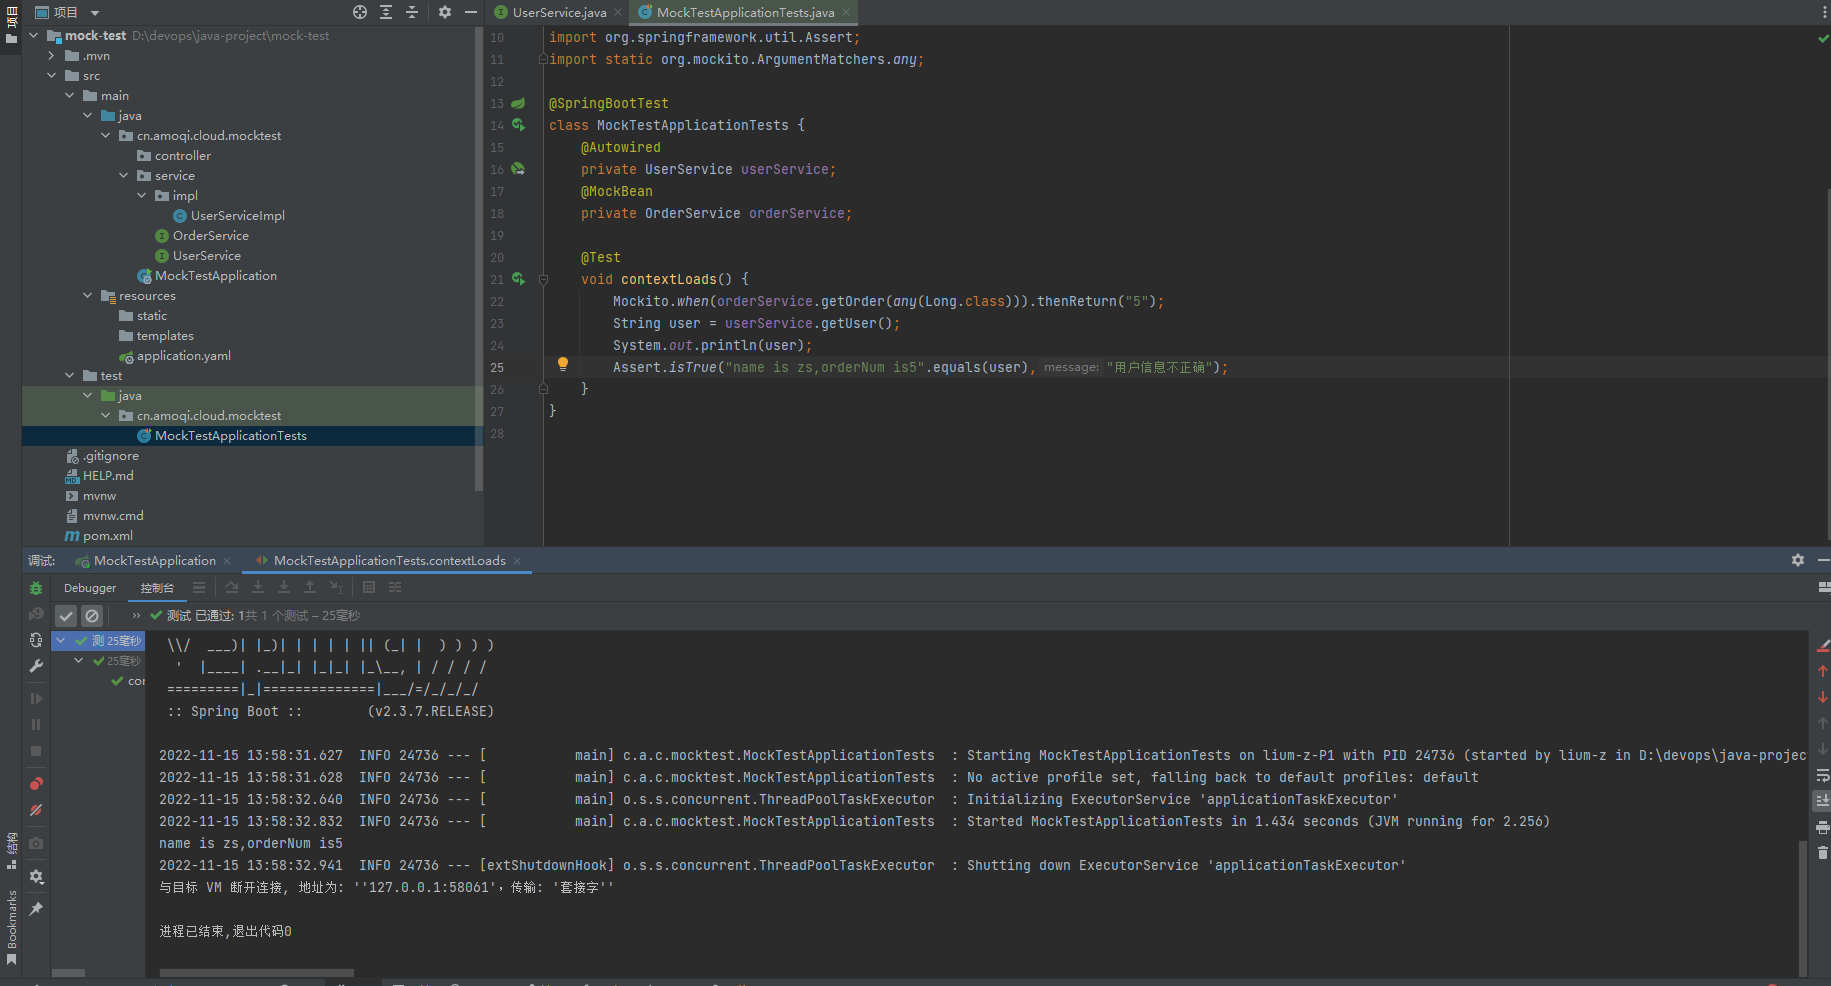Click the camera snapshot icon in debugger sidebar

36,845
